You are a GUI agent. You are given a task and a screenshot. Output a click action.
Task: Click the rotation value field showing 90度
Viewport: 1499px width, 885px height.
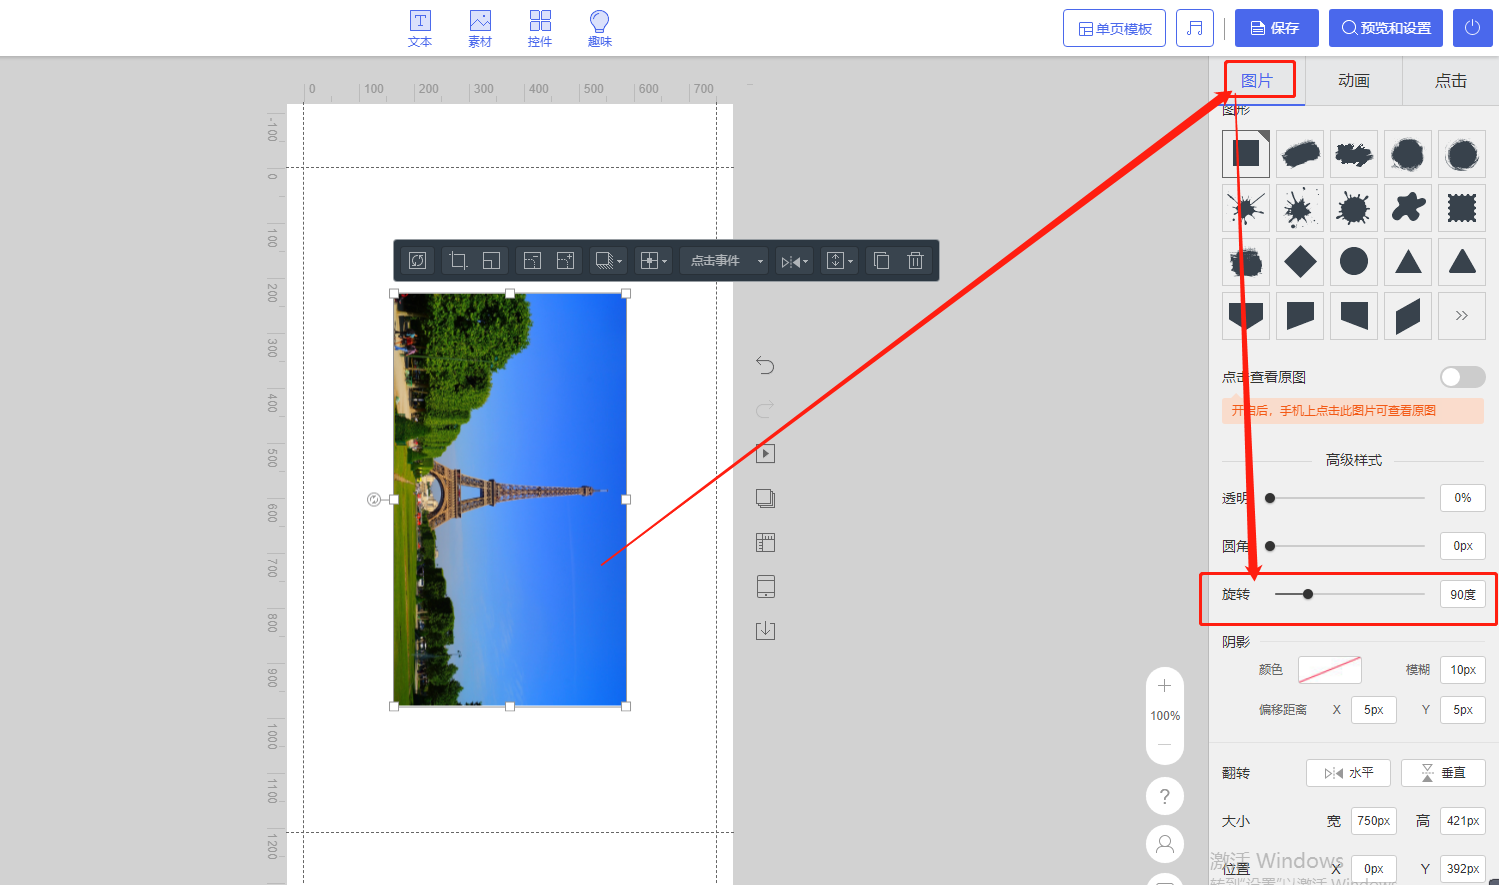point(1463,594)
